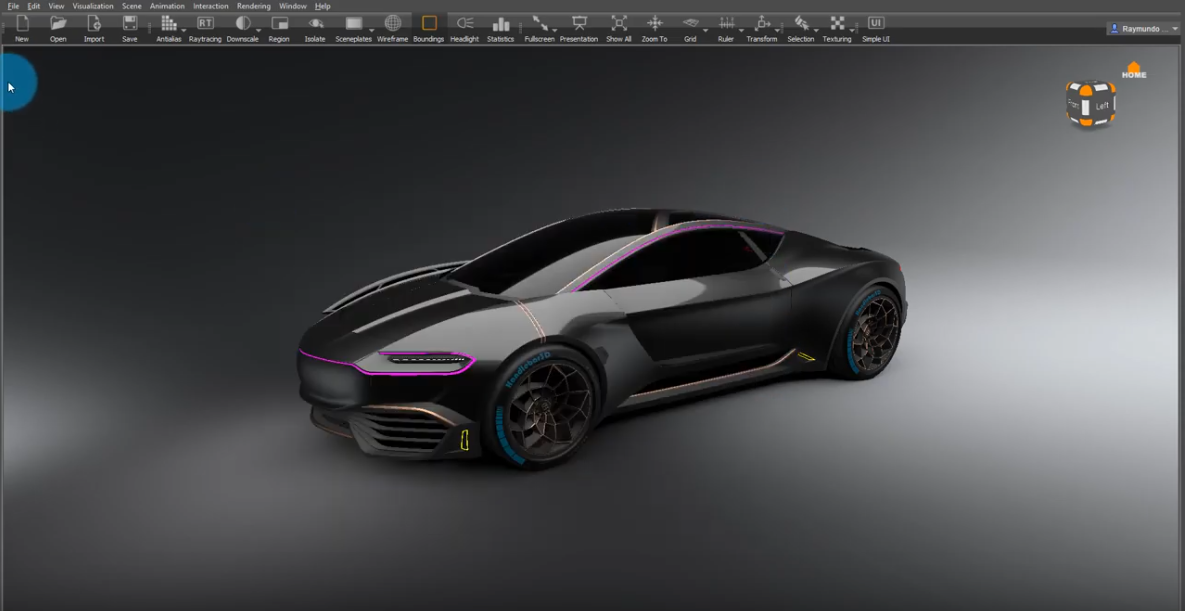Expand the Transform dropdown arrow
This screenshot has width=1185, height=611.
778,31
